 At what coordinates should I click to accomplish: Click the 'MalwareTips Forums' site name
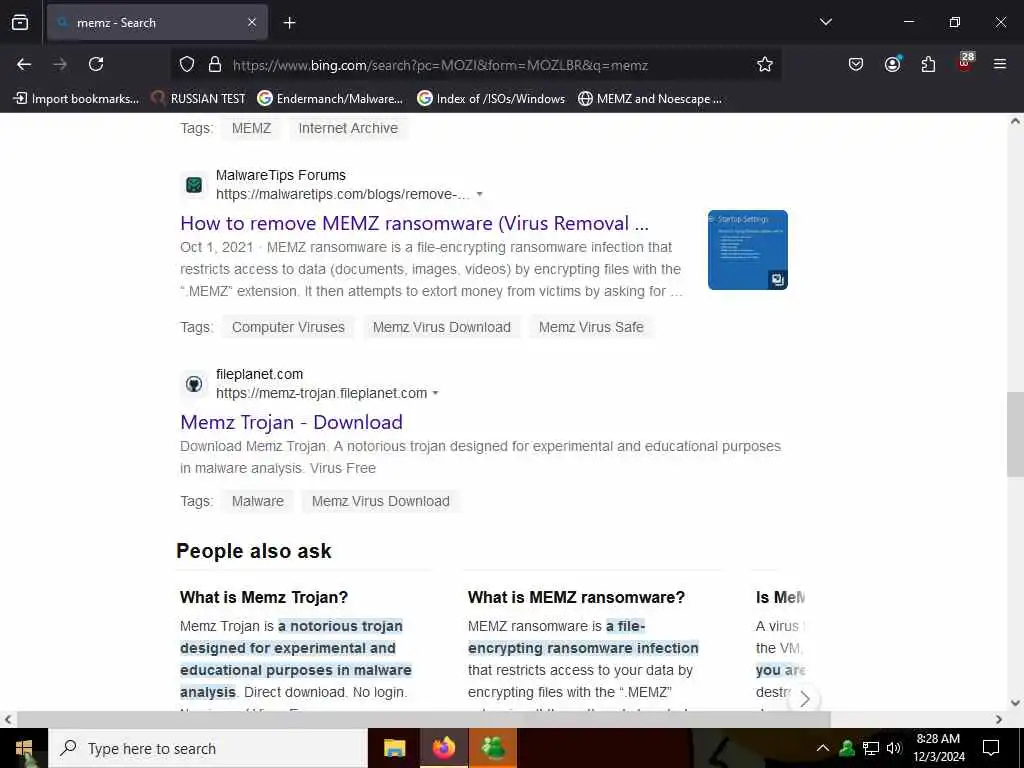(281, 175)
